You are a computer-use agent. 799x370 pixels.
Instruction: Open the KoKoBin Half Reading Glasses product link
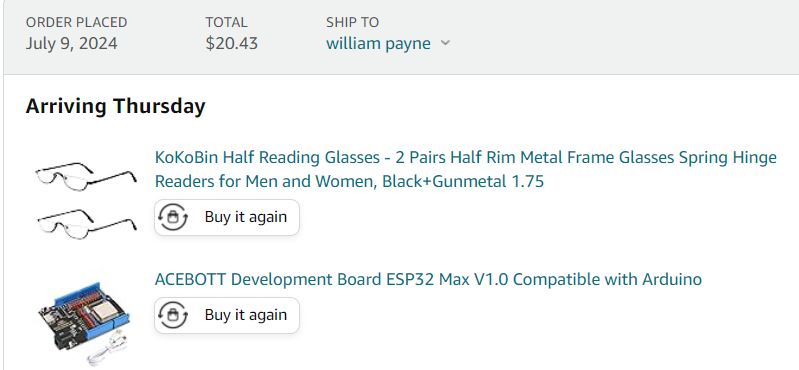466,169
